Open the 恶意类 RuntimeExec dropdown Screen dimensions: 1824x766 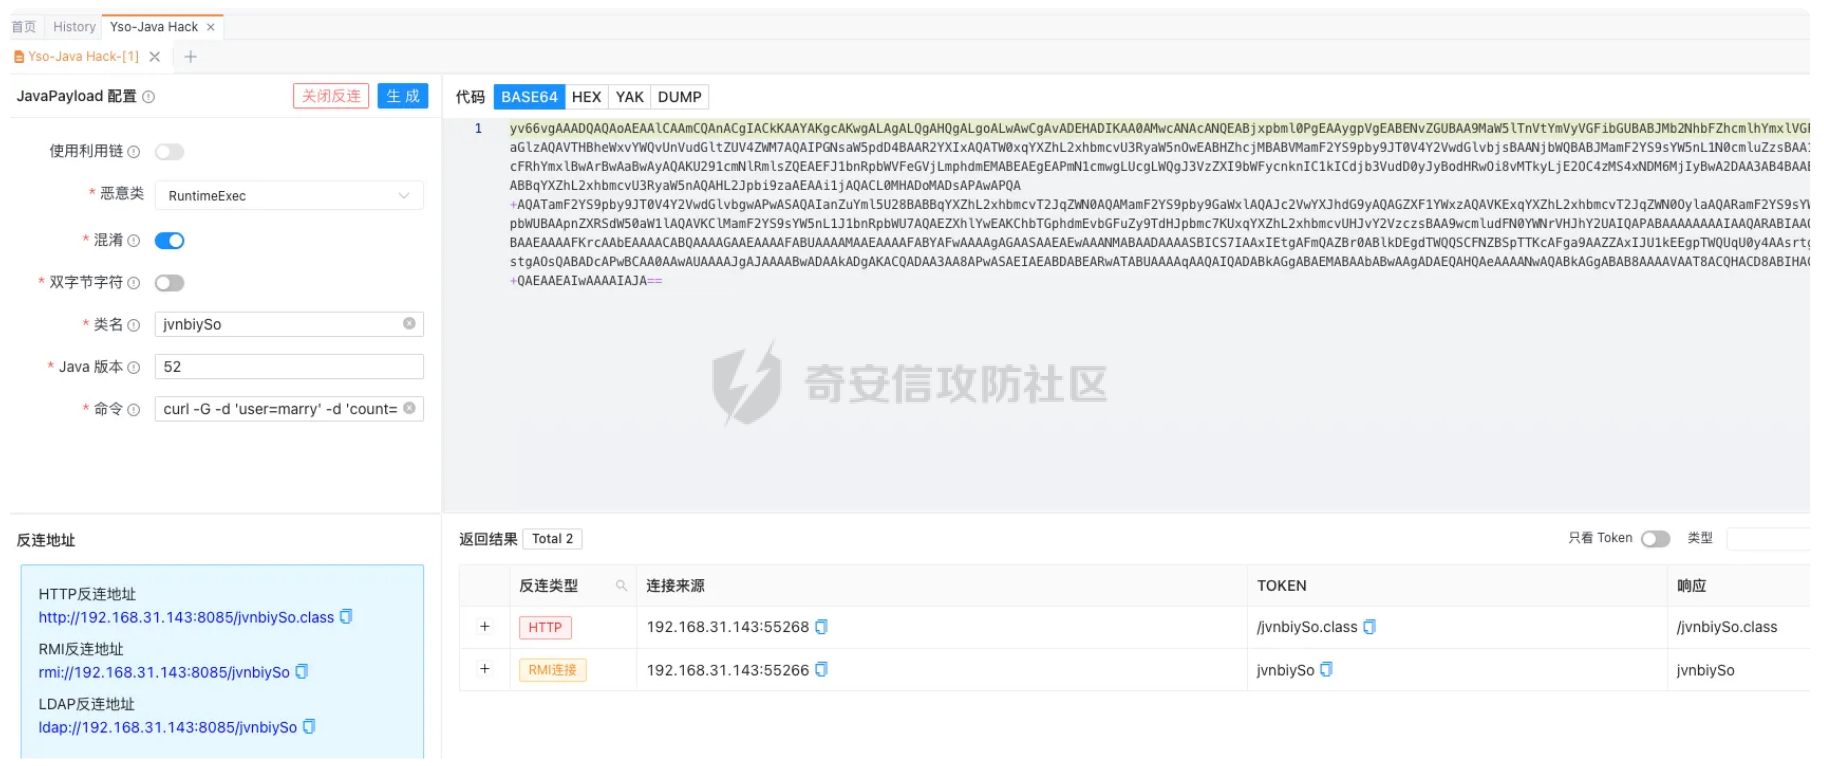point(289,196)
